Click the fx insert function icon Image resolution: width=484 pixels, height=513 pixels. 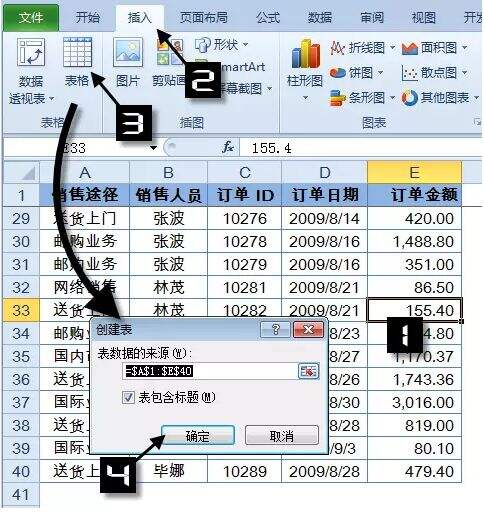click(228, 147)
